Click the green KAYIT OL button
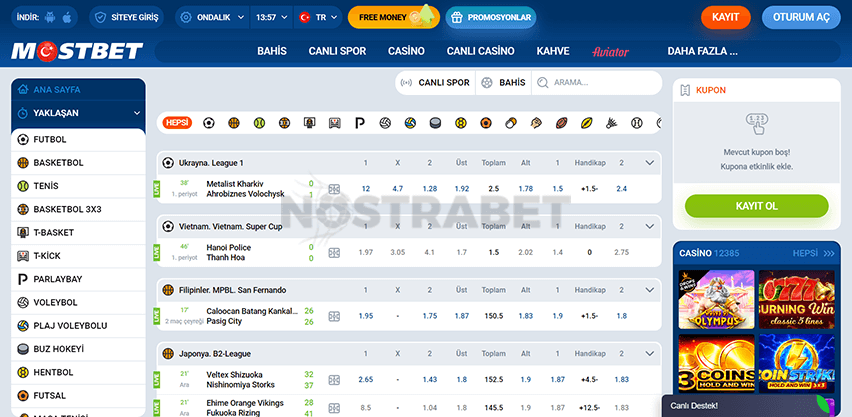 (756, 206)
